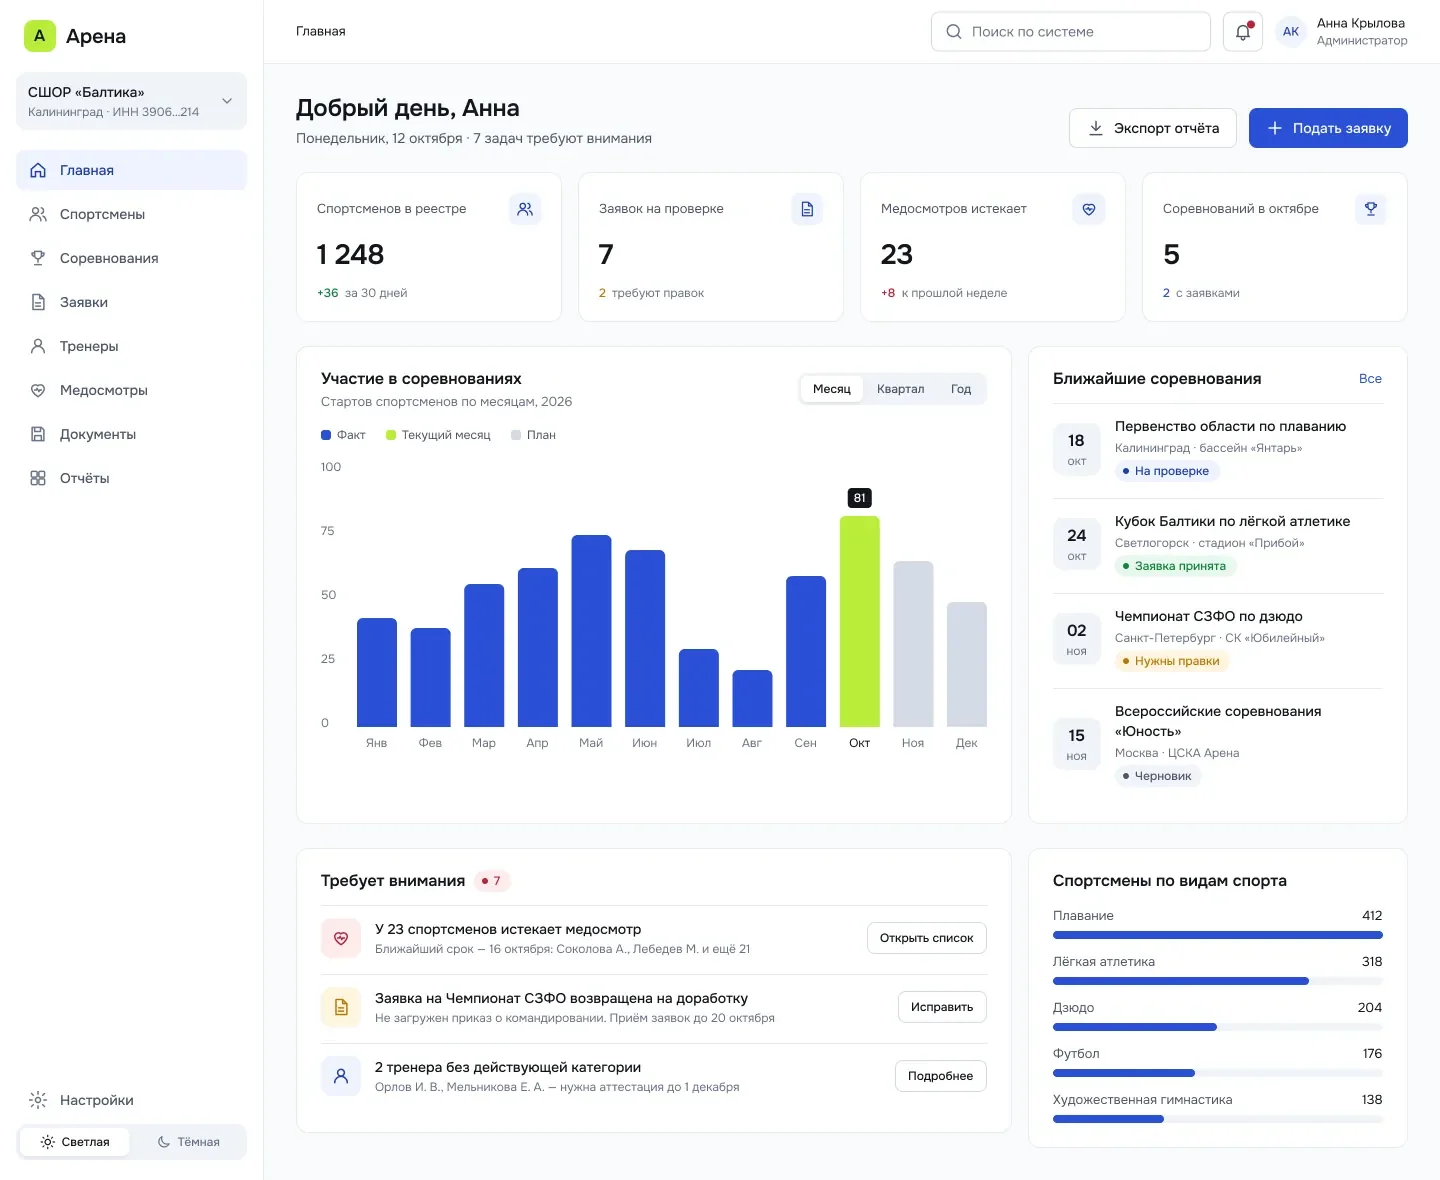This screenshot has width=1440, height=1180.
Task: Click the Май chart bar
Action: click(591, 631)
